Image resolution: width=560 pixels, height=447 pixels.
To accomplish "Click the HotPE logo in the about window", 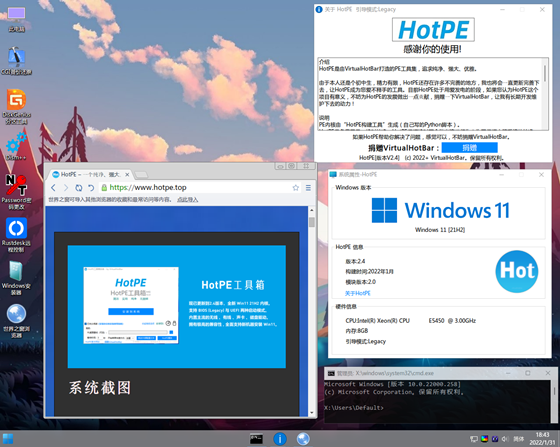I will (x=433, y=30).
